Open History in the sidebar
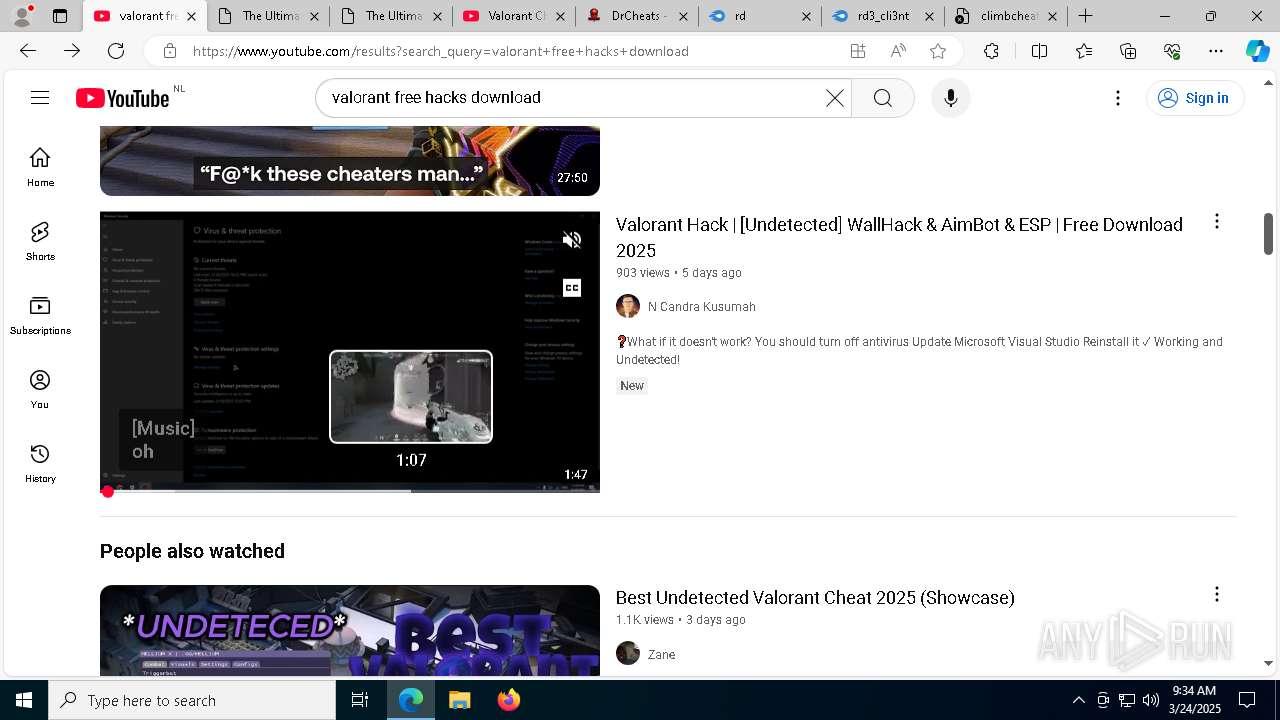Screen dimensions: 1280x720 [40, 463]
